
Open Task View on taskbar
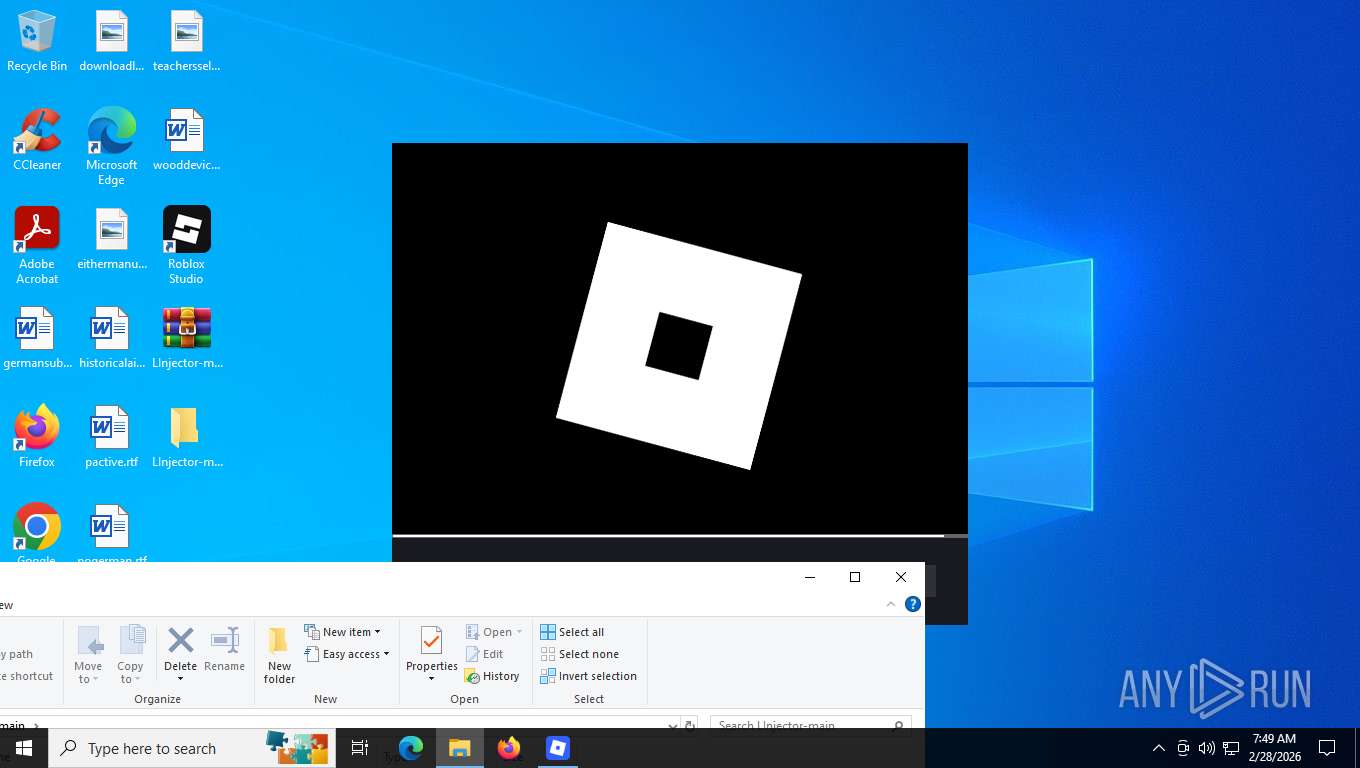360,748
